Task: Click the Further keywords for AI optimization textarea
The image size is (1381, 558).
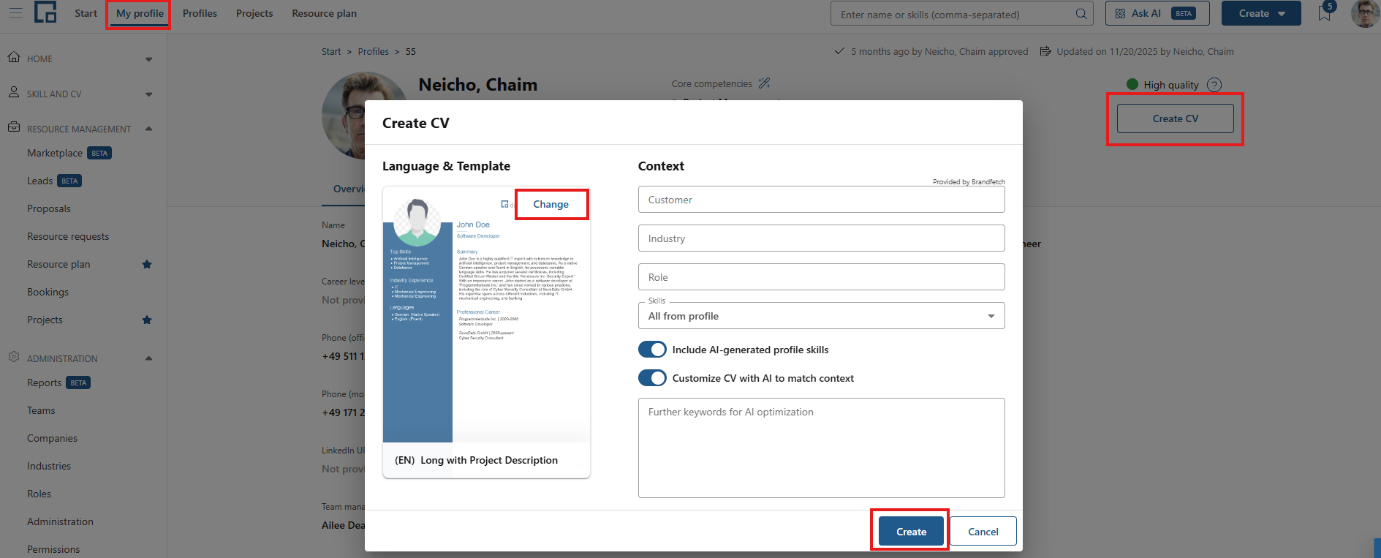Action: [821, 447]
